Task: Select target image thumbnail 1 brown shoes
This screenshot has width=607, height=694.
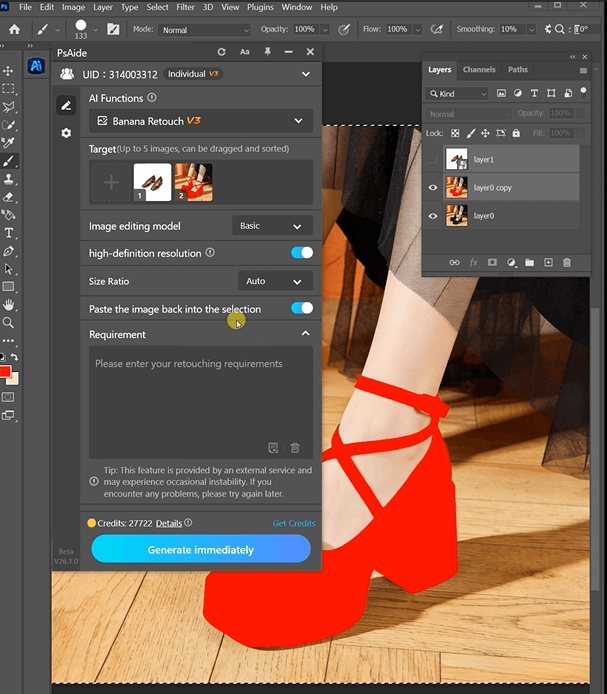Action: (152, 182)
